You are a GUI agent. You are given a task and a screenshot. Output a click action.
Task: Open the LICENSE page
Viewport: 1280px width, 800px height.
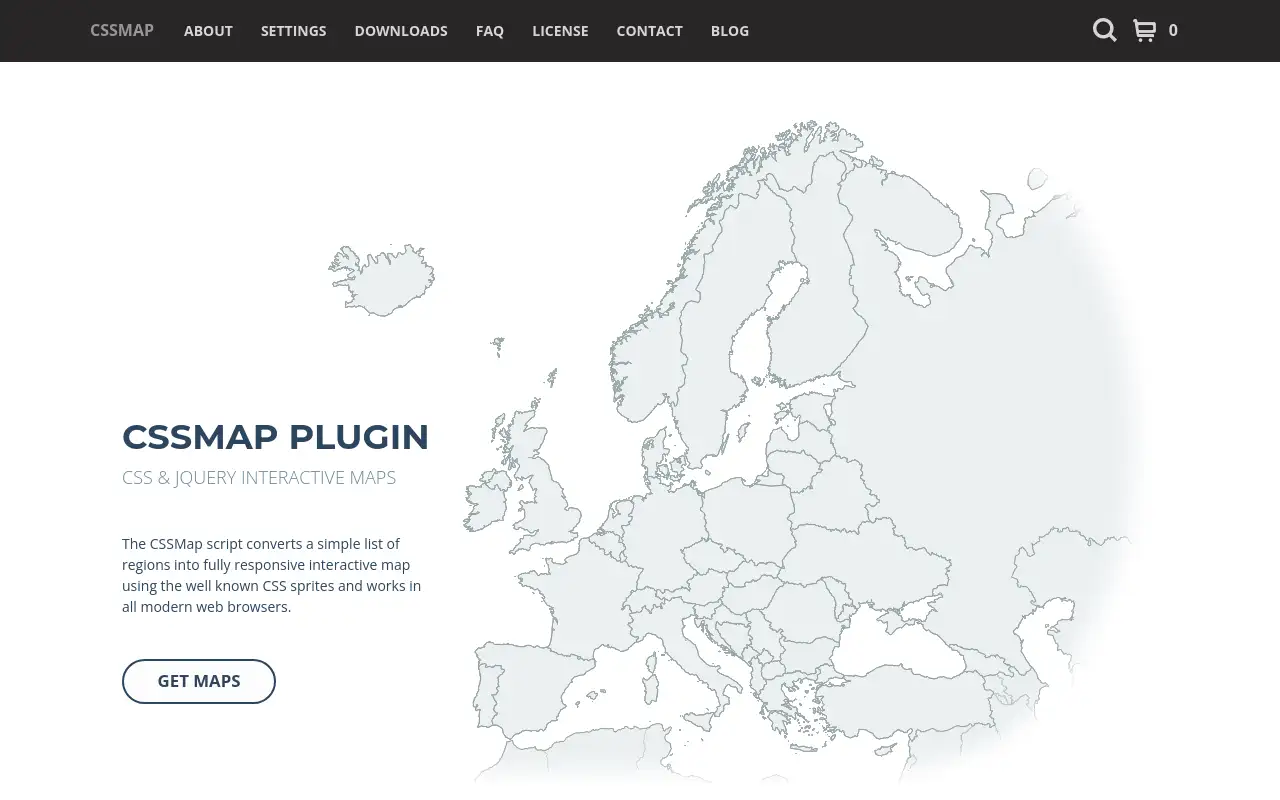(x=560, y=31)
